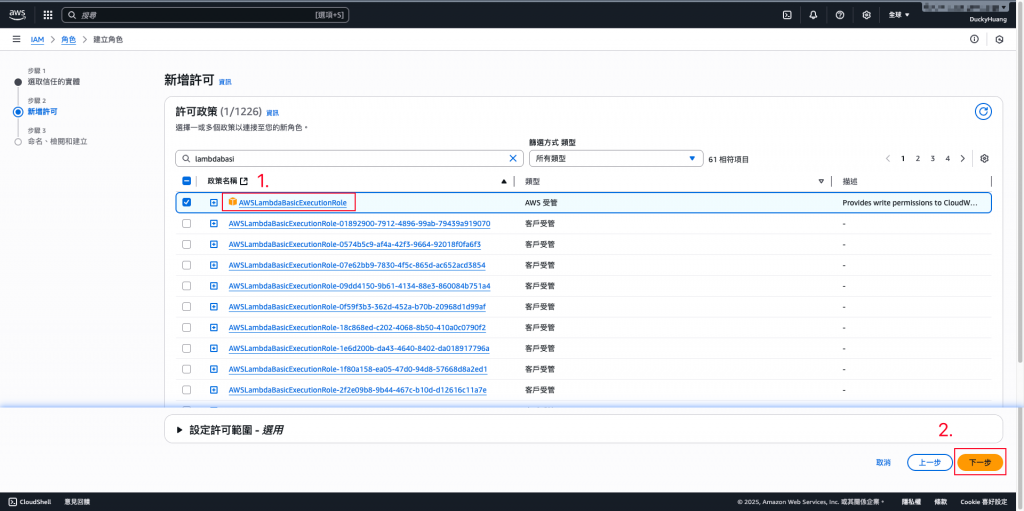Click 上一步 button
This screenshot has width=1024, height=511.
(929, 462)
